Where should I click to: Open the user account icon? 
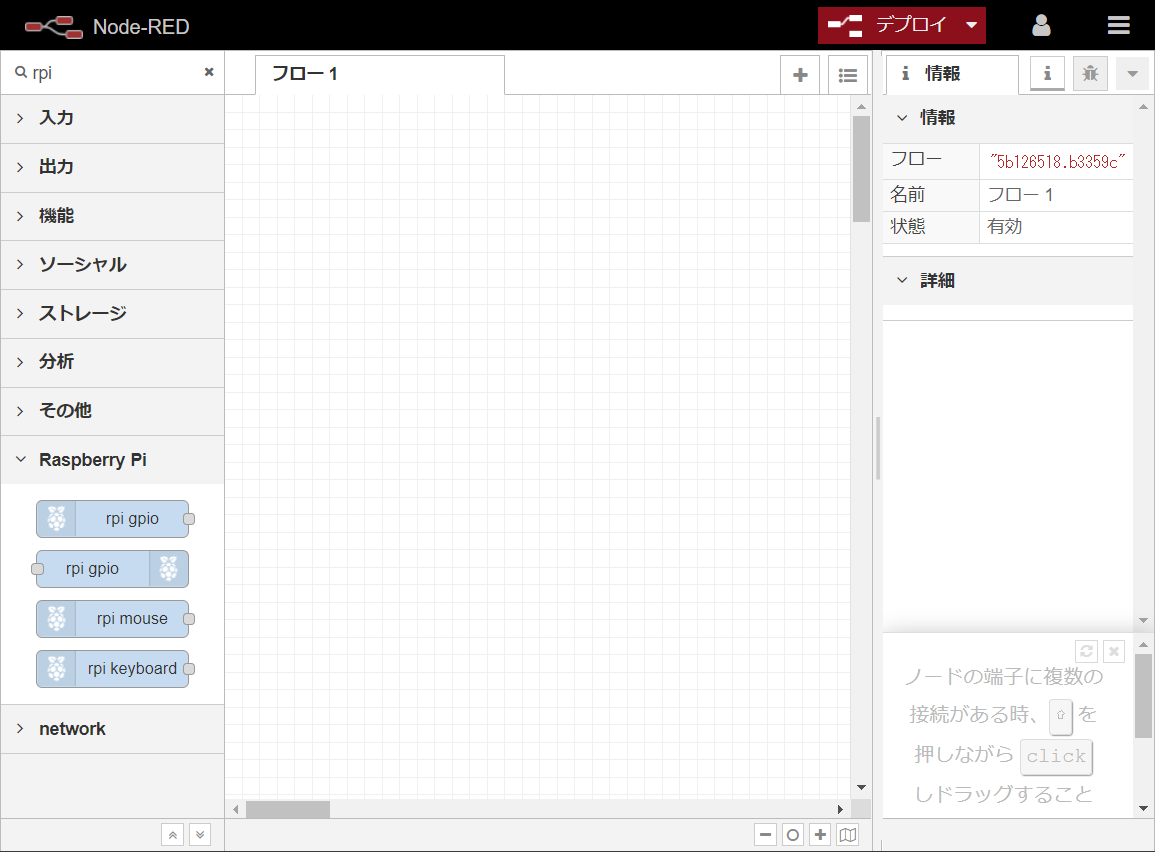click(x=1041, y=26)
